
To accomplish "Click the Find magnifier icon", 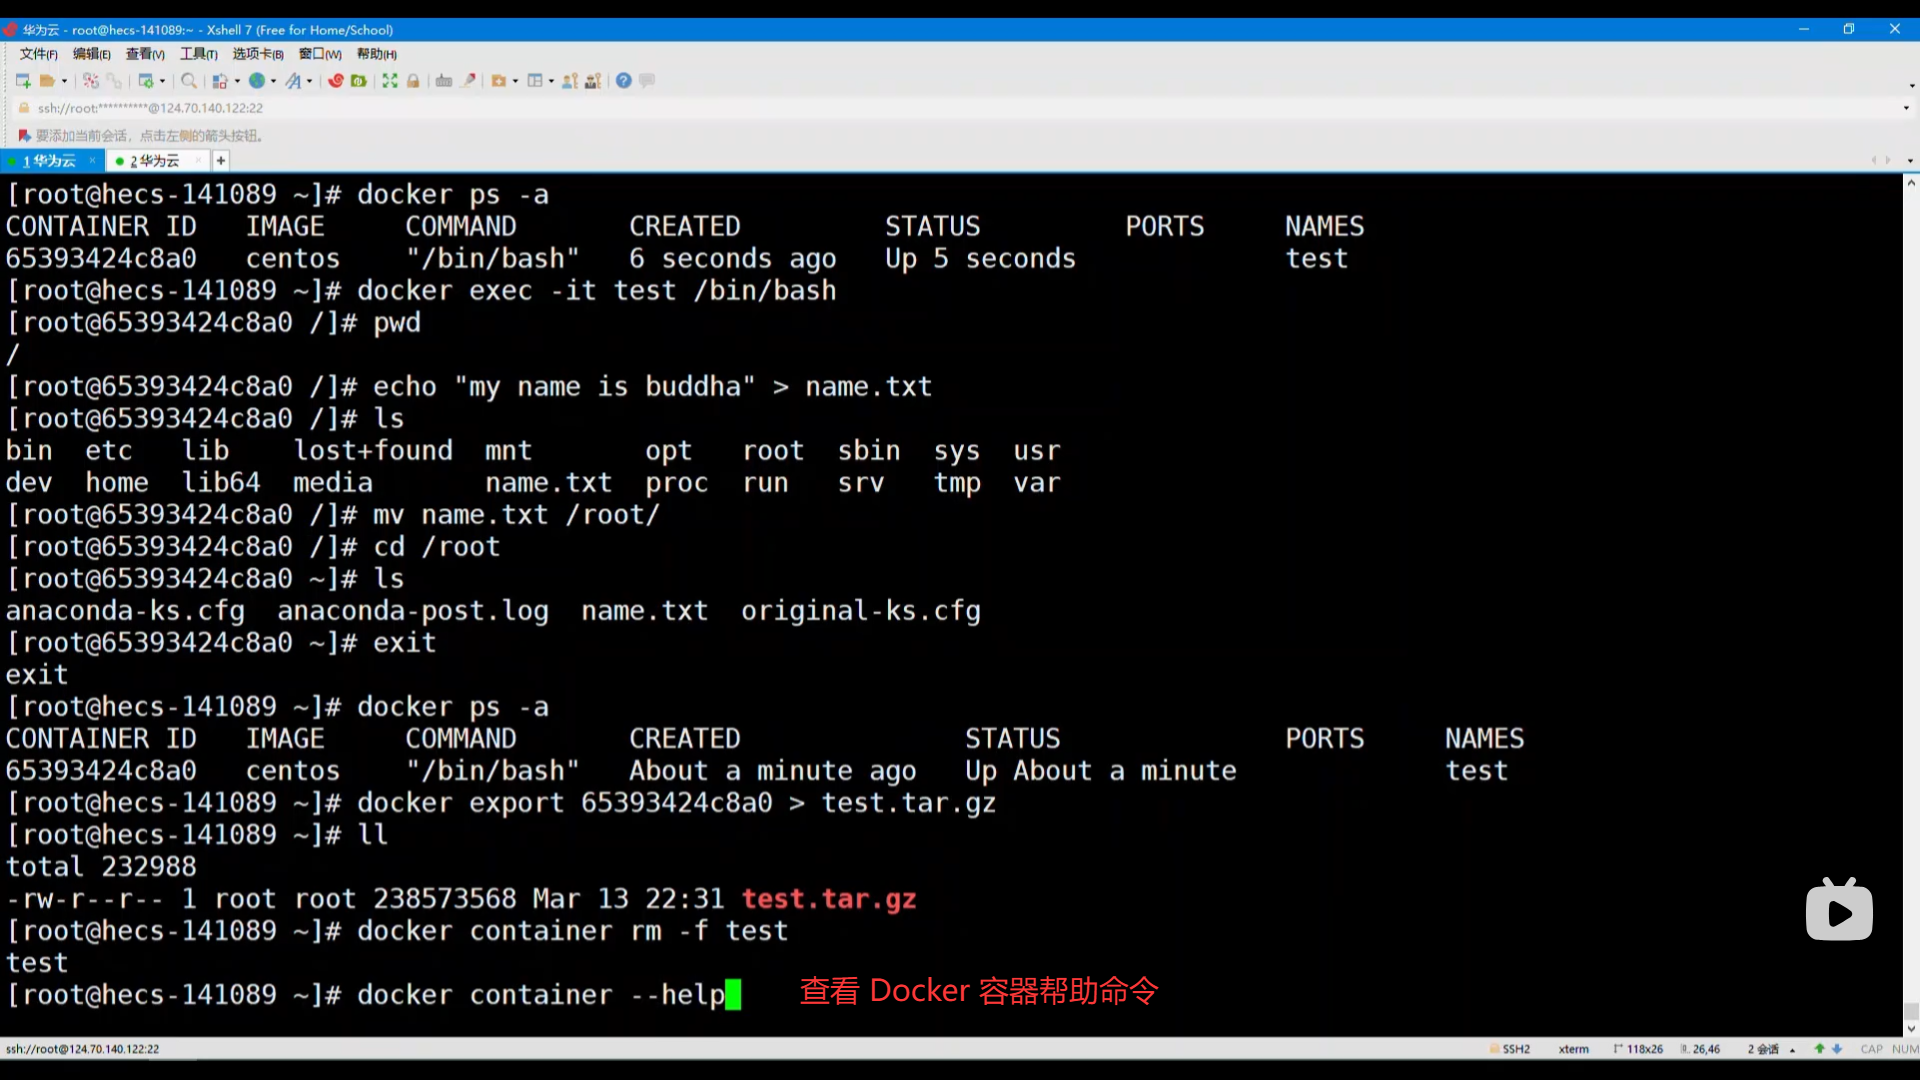I will coord(188,81).
